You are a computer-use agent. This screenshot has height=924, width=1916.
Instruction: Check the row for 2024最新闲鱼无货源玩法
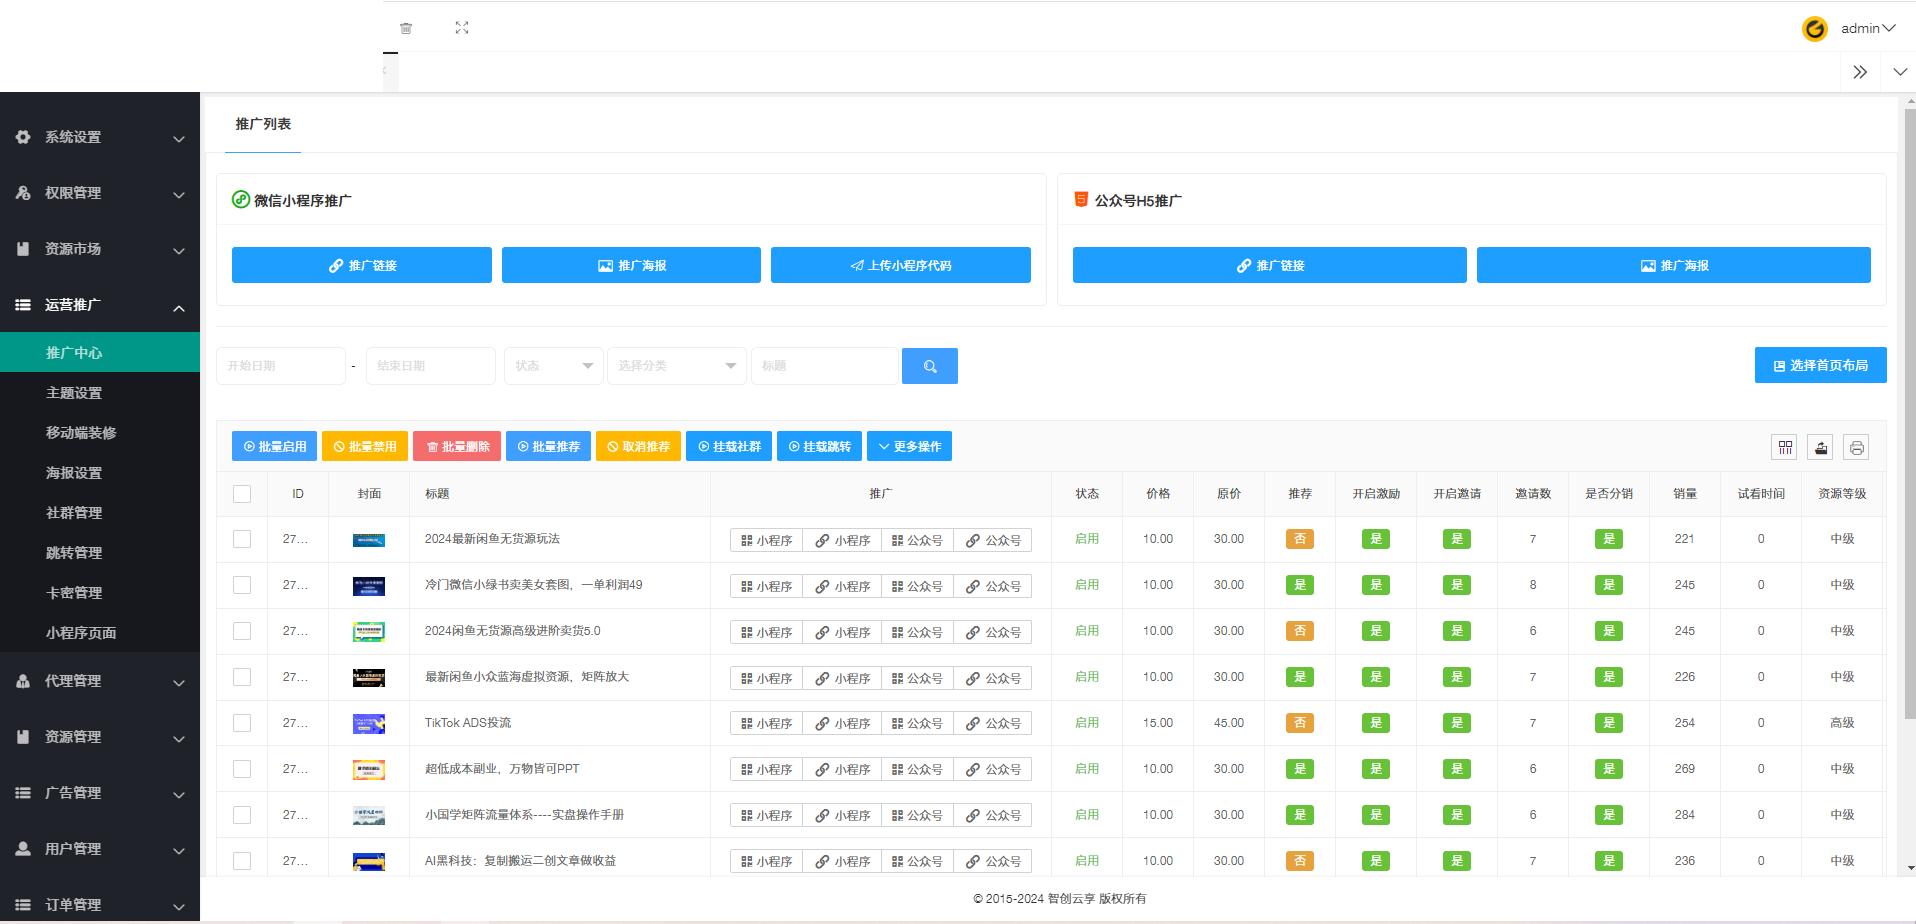click(242, 539)
